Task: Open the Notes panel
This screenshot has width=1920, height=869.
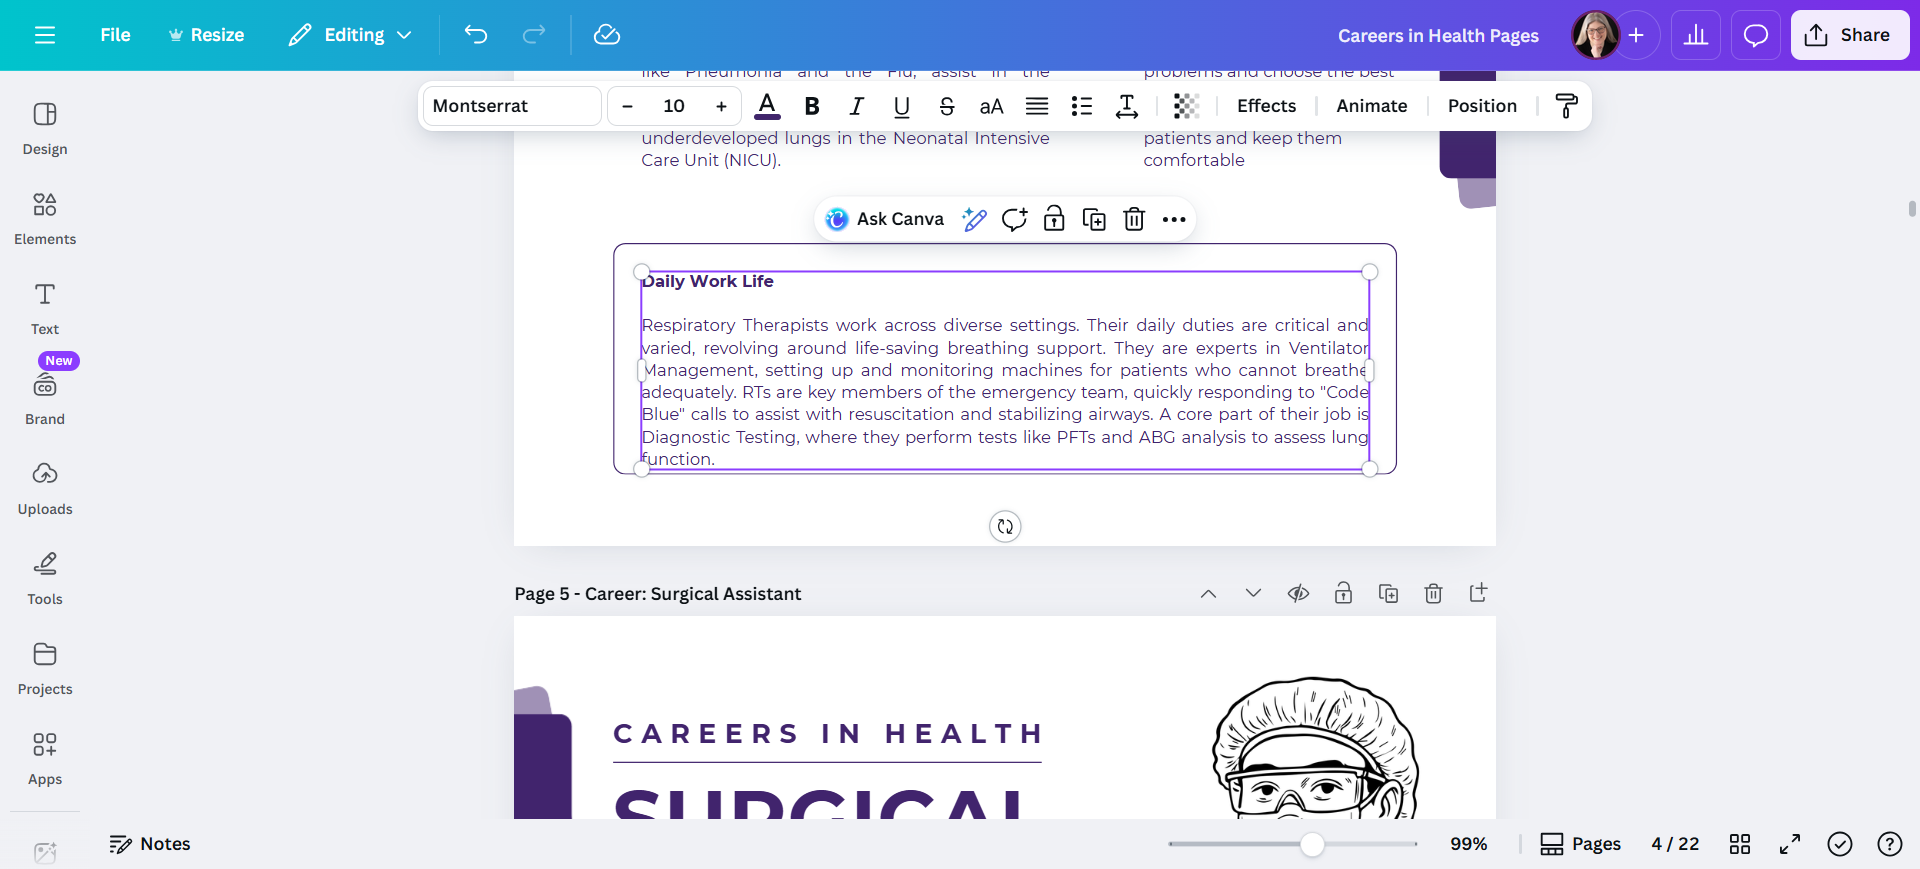Action: pyautogui.click(x=150, y=844)
